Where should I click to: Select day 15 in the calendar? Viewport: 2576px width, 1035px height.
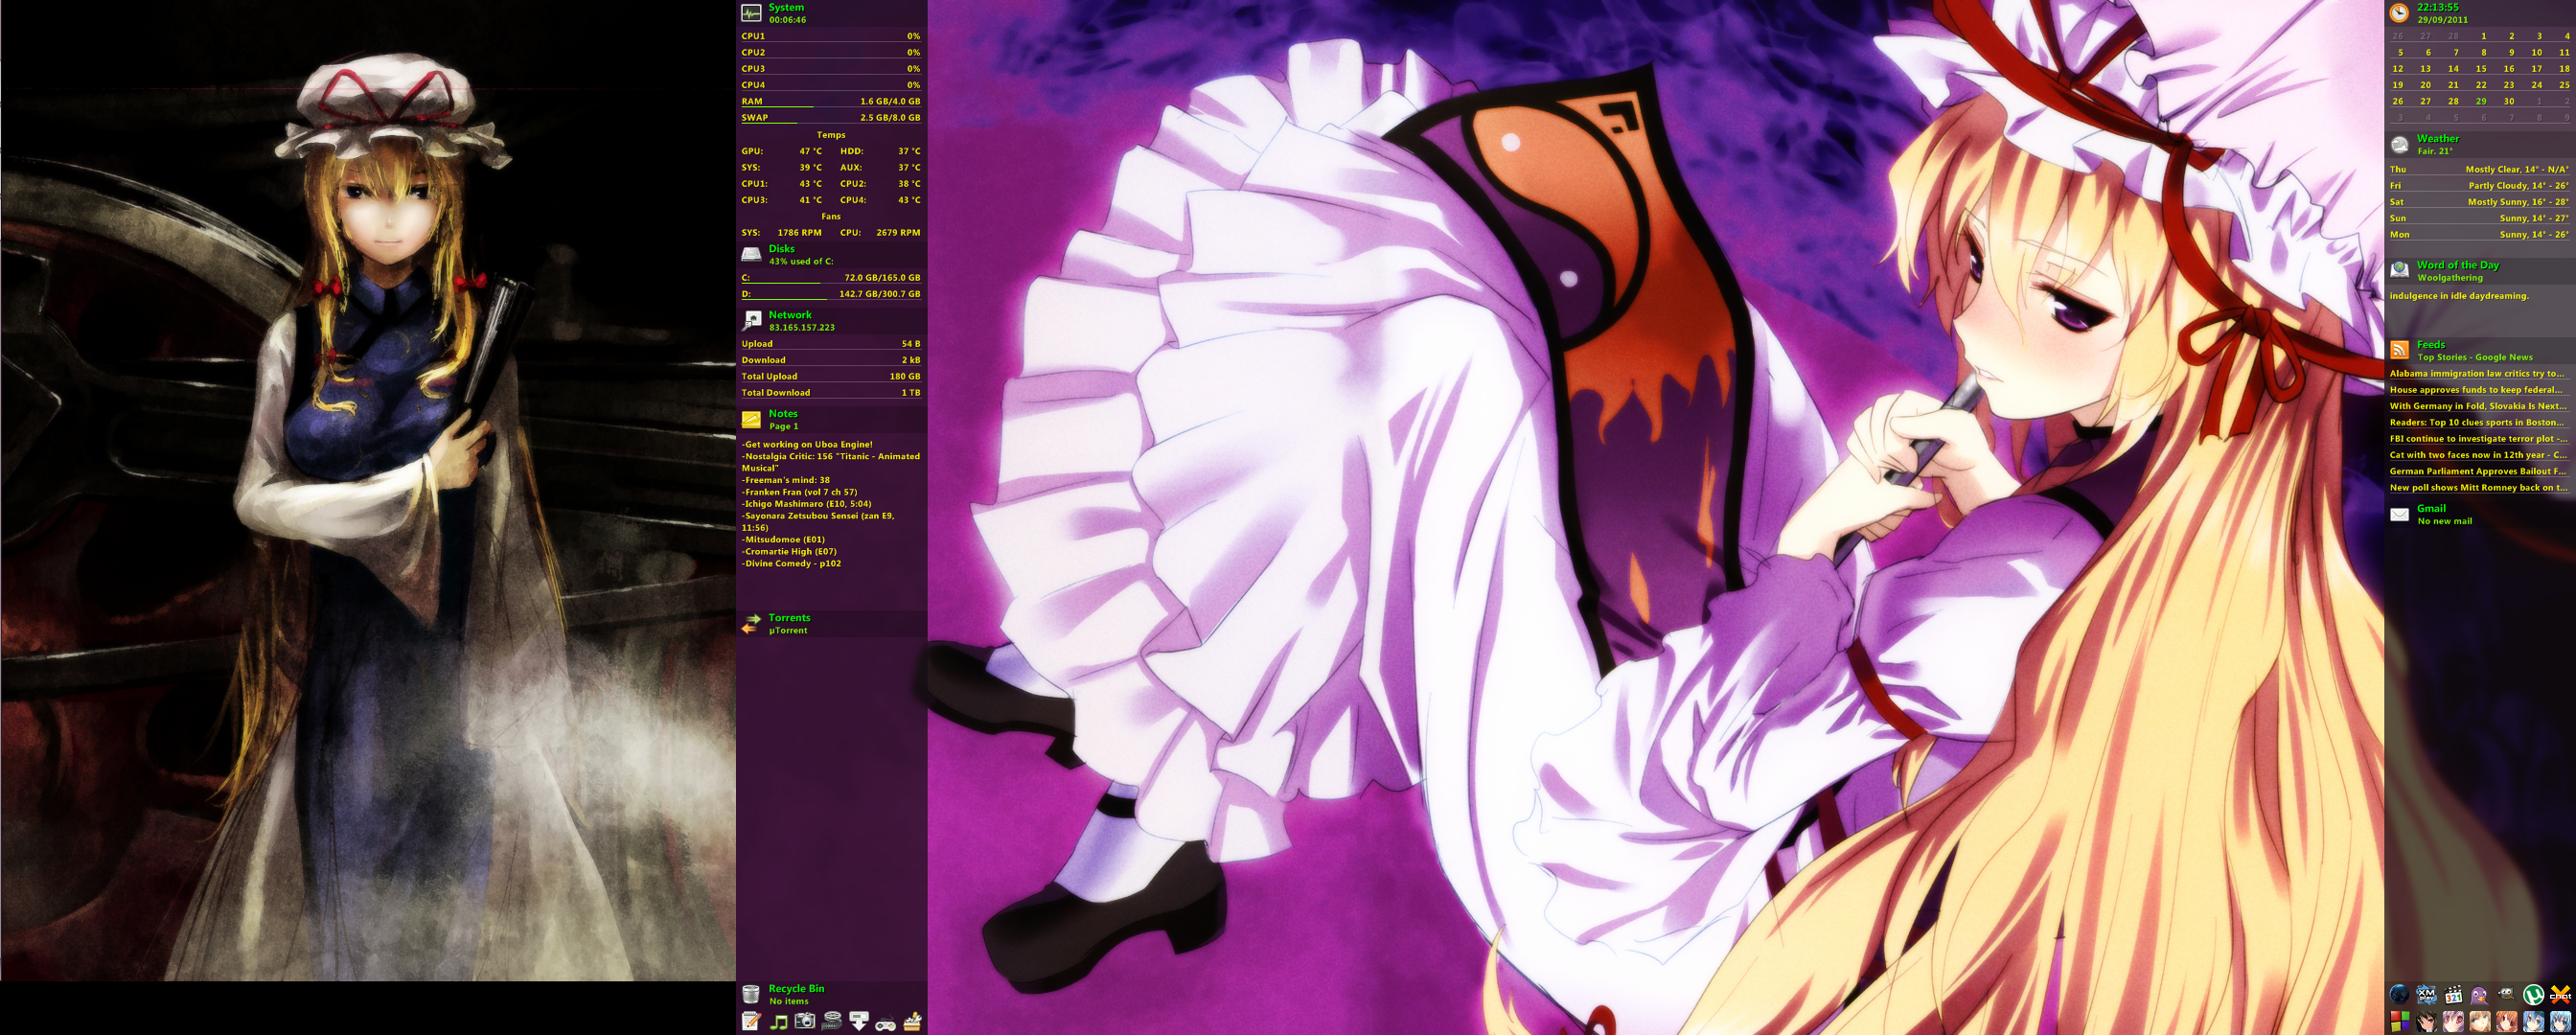[2481, 69]
